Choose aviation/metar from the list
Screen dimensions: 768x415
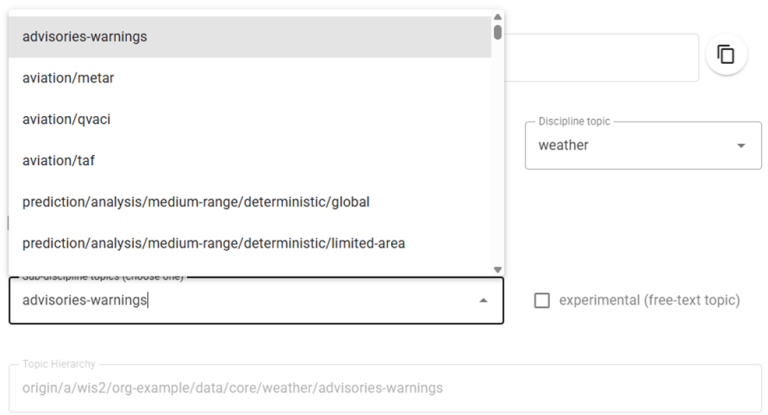[x=75, y=78]
